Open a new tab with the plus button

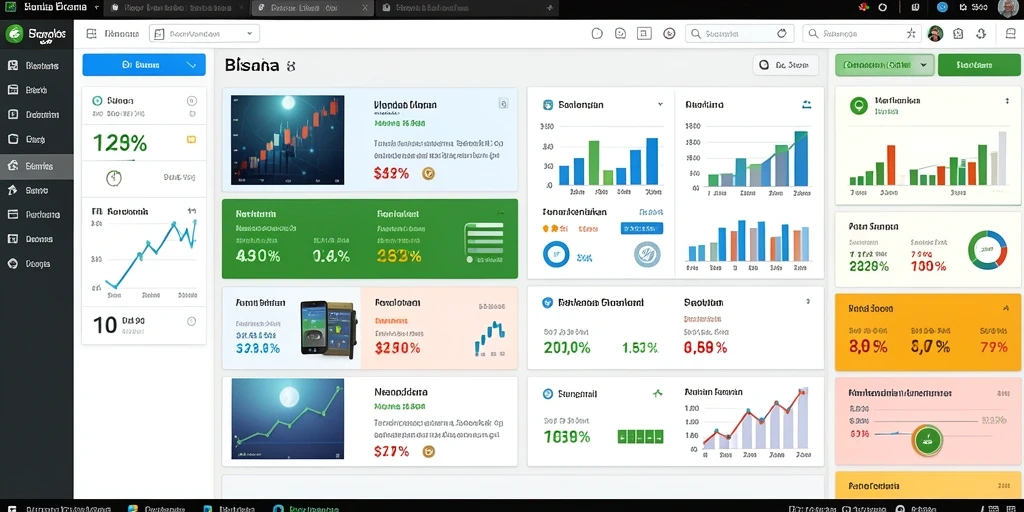tap(550, 8)
